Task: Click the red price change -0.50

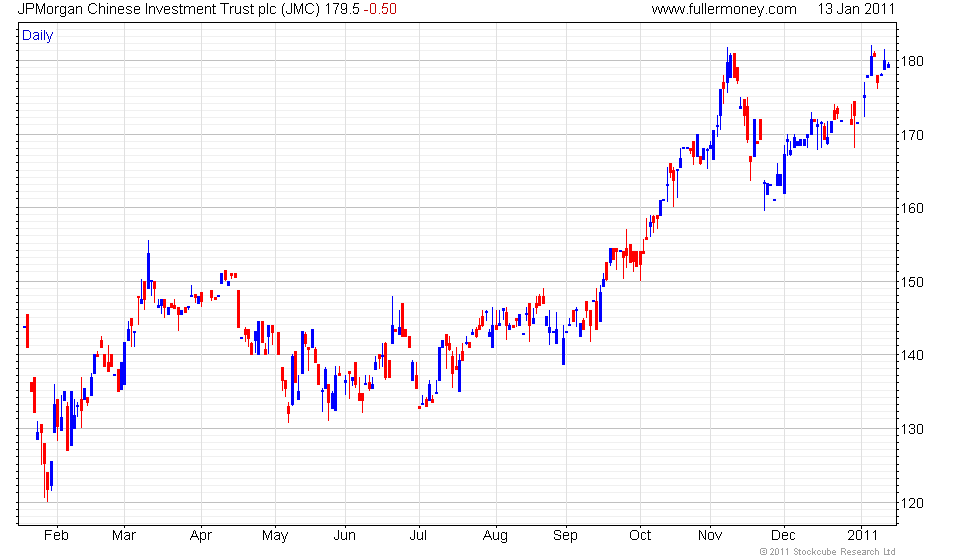Action: tap(380, 9)
